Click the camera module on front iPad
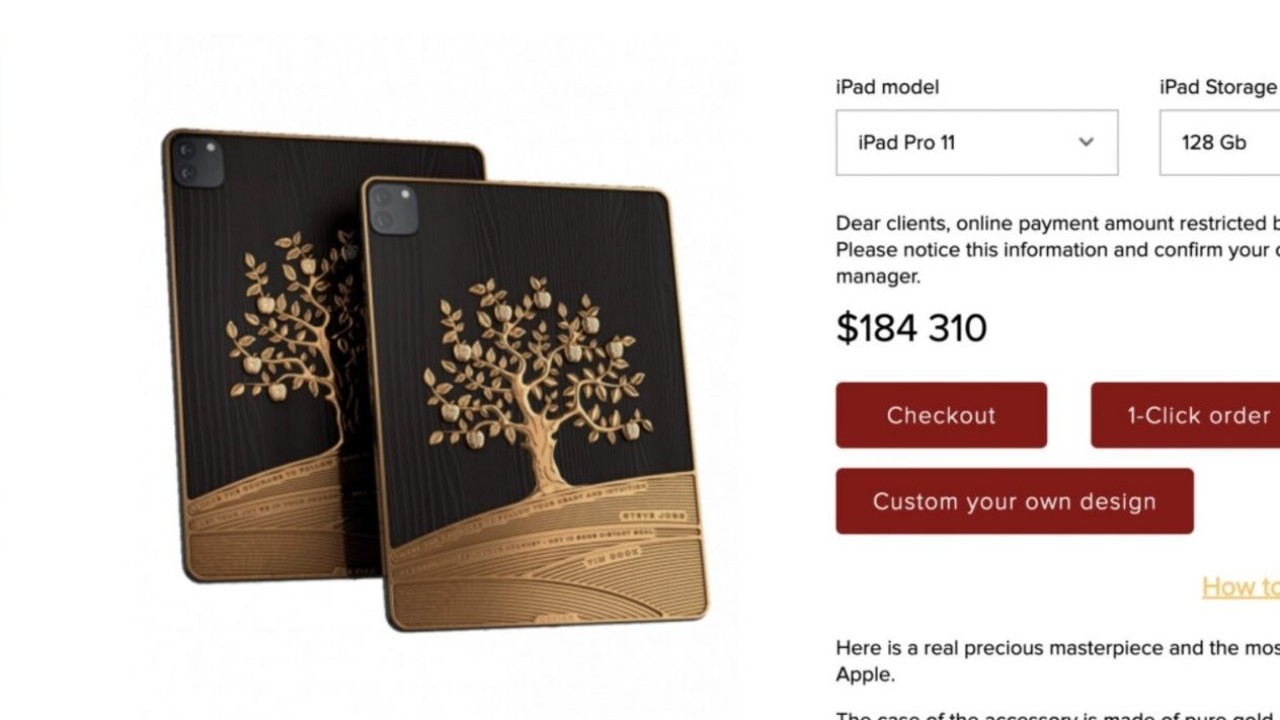This screenshot has height=720, width=1280. [393, 209]
